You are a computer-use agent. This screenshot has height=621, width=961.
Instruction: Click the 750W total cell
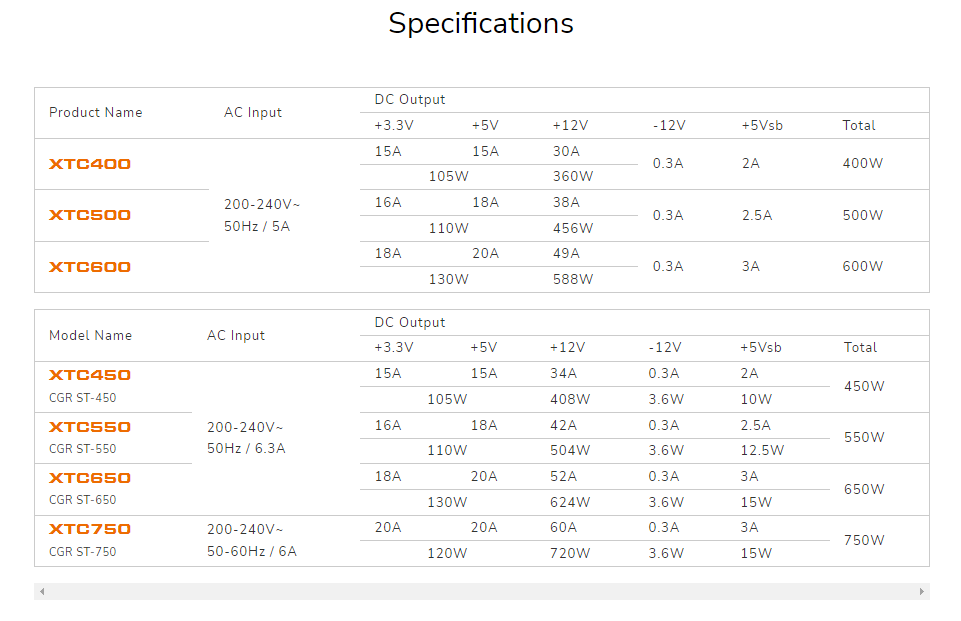[x=864, y=540]
